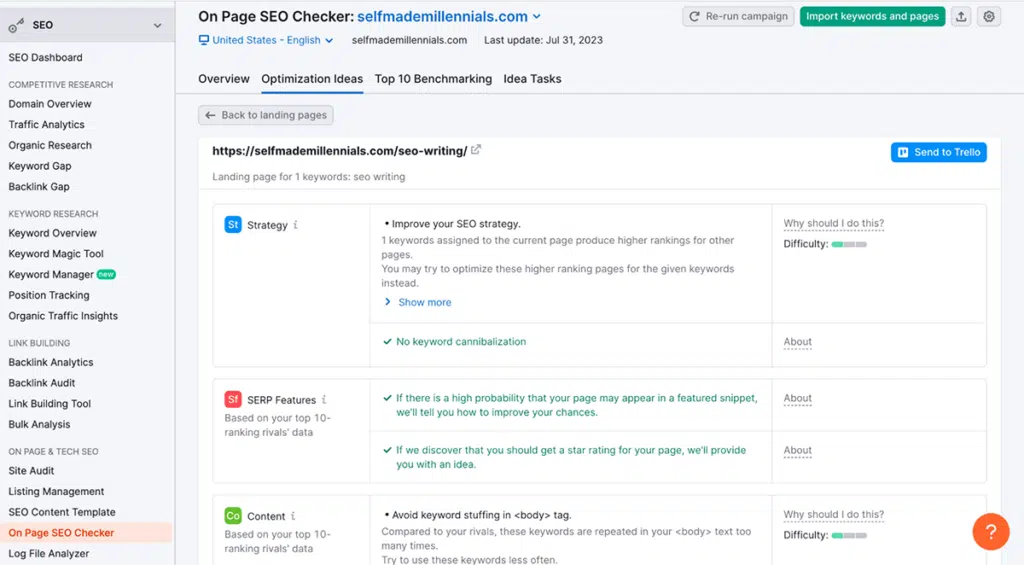Viewport: 1024px width, 565px height.
Task: Open Backlink Audit
Action: tap(42, 383)
